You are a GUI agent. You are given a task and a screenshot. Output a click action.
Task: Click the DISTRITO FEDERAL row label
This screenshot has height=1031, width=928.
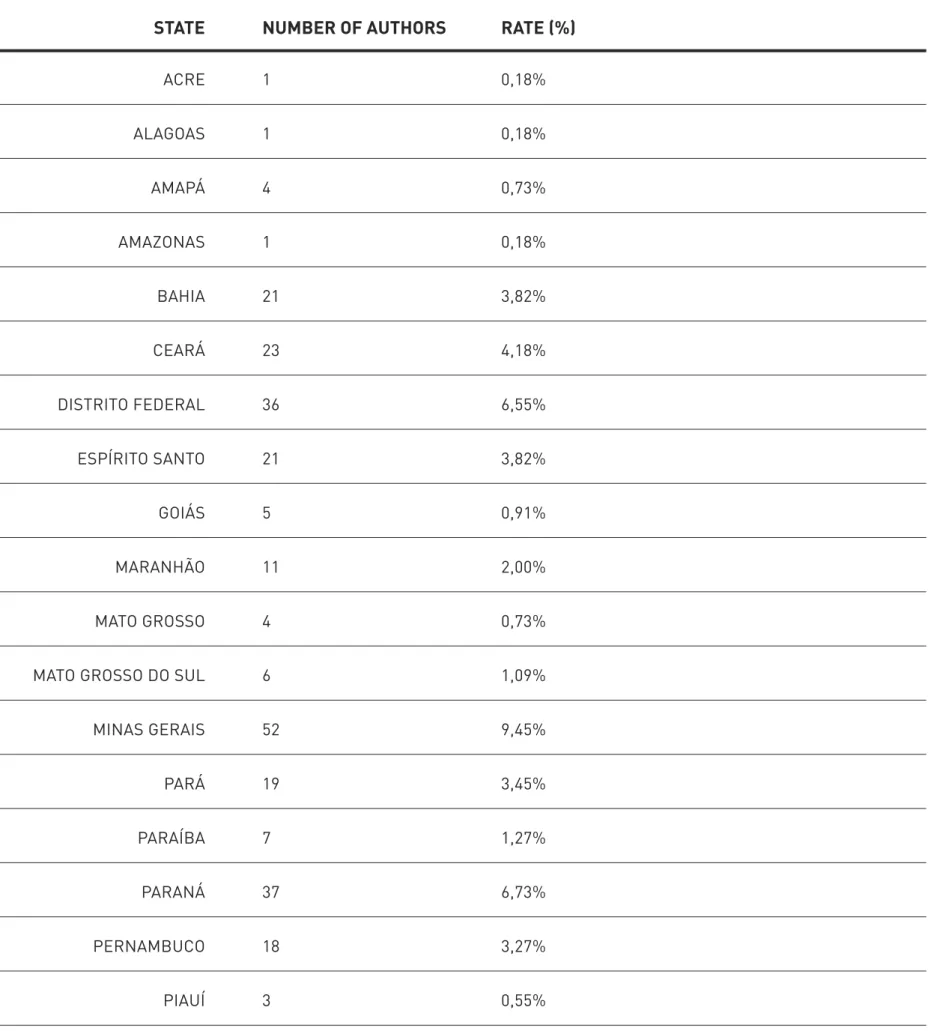pyautogui.click(x=132, y=404)
